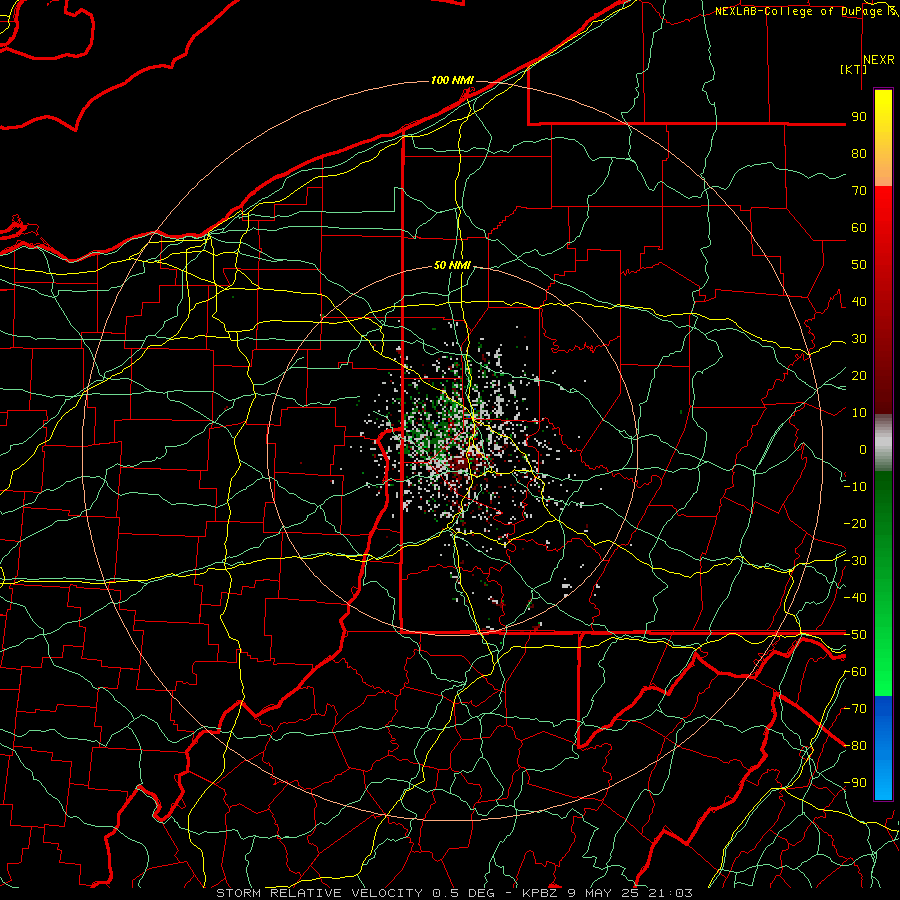
Task: Click the "-90" value on the velocity scale
Action: click(x=855, y=783)
